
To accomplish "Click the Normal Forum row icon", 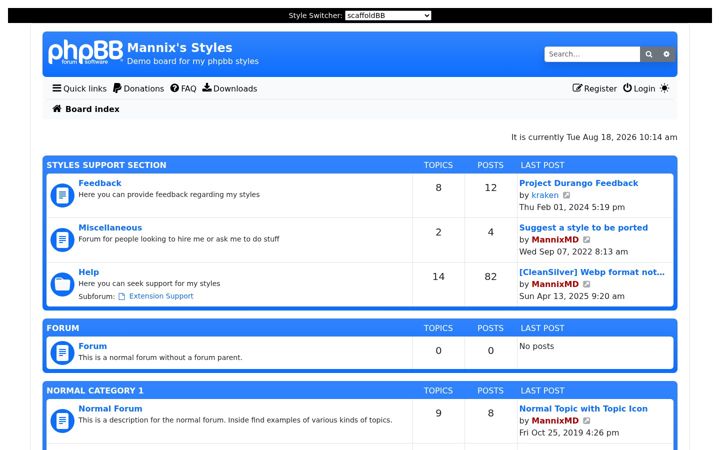I will coord(62,421).
